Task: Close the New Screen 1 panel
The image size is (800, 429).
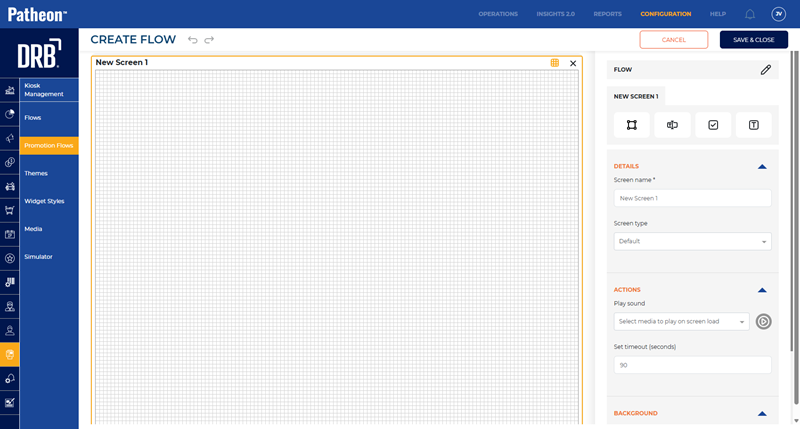Action: coord(573,63)
